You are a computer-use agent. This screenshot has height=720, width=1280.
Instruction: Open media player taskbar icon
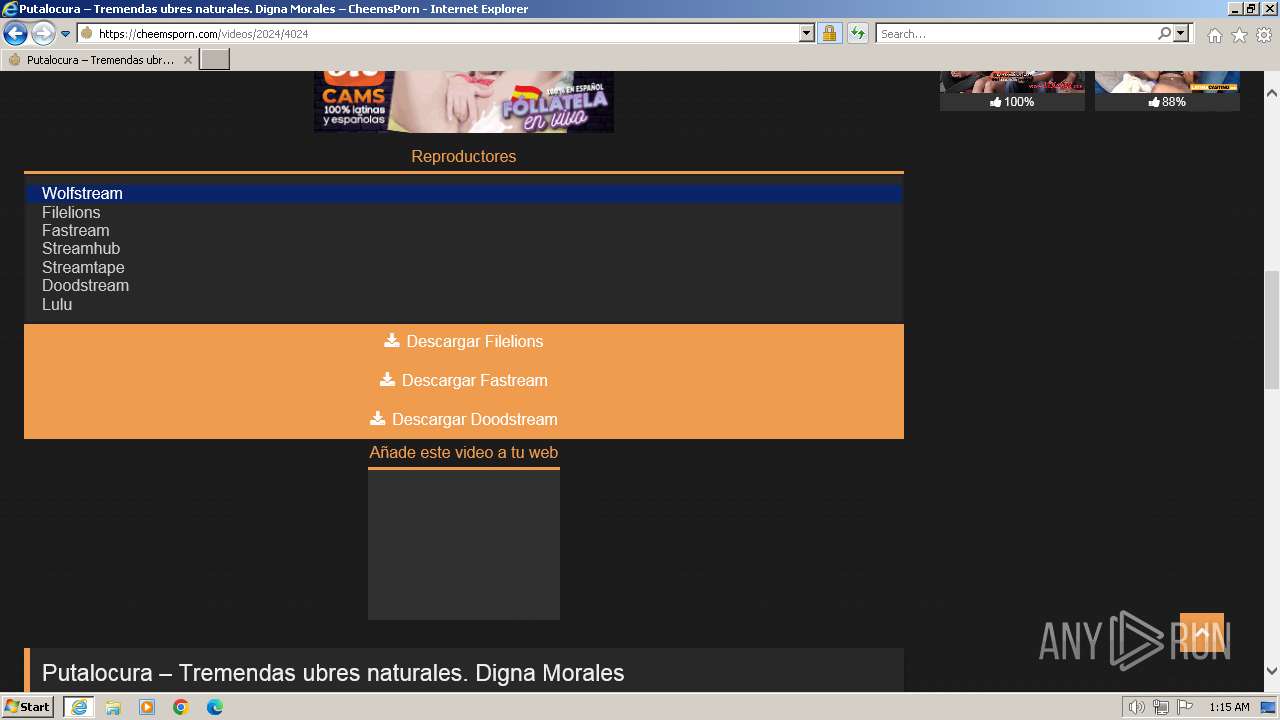(x=147, y=707)
